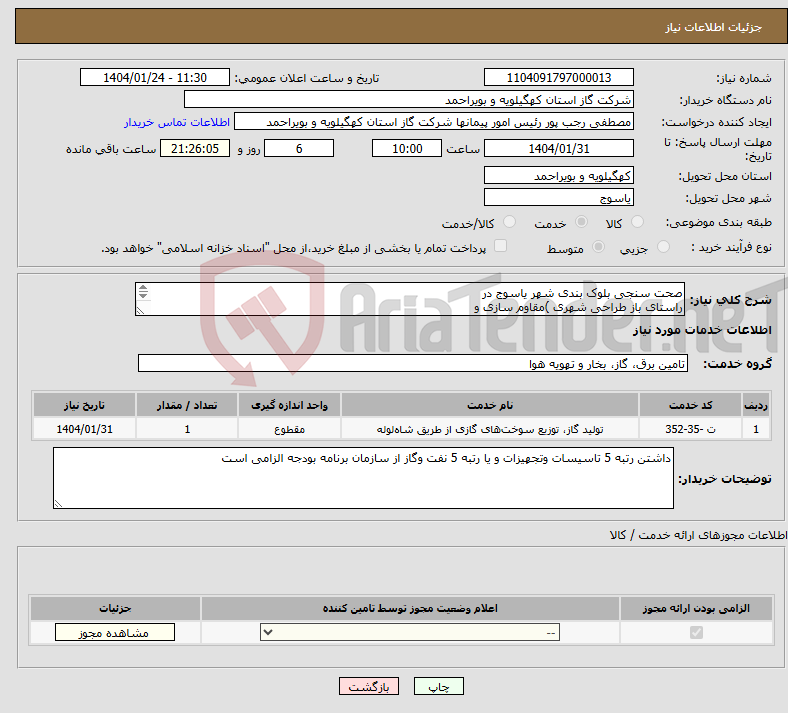Click the remaining days field showing 6
This screenshot has width=788, height=713.
(x=299, y=148)
